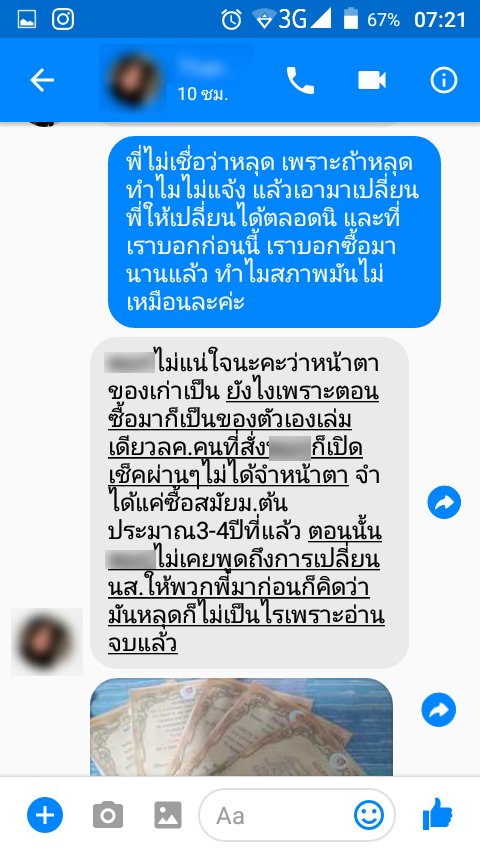The width and height of the screenshot is (480, 854).
Task: Select the blue sent message bubble
Action: 274,232
